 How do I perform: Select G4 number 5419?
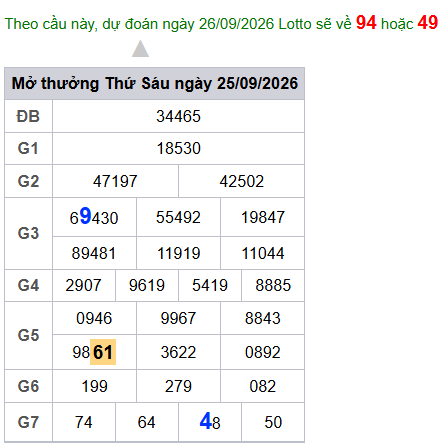tap(210, 285)
